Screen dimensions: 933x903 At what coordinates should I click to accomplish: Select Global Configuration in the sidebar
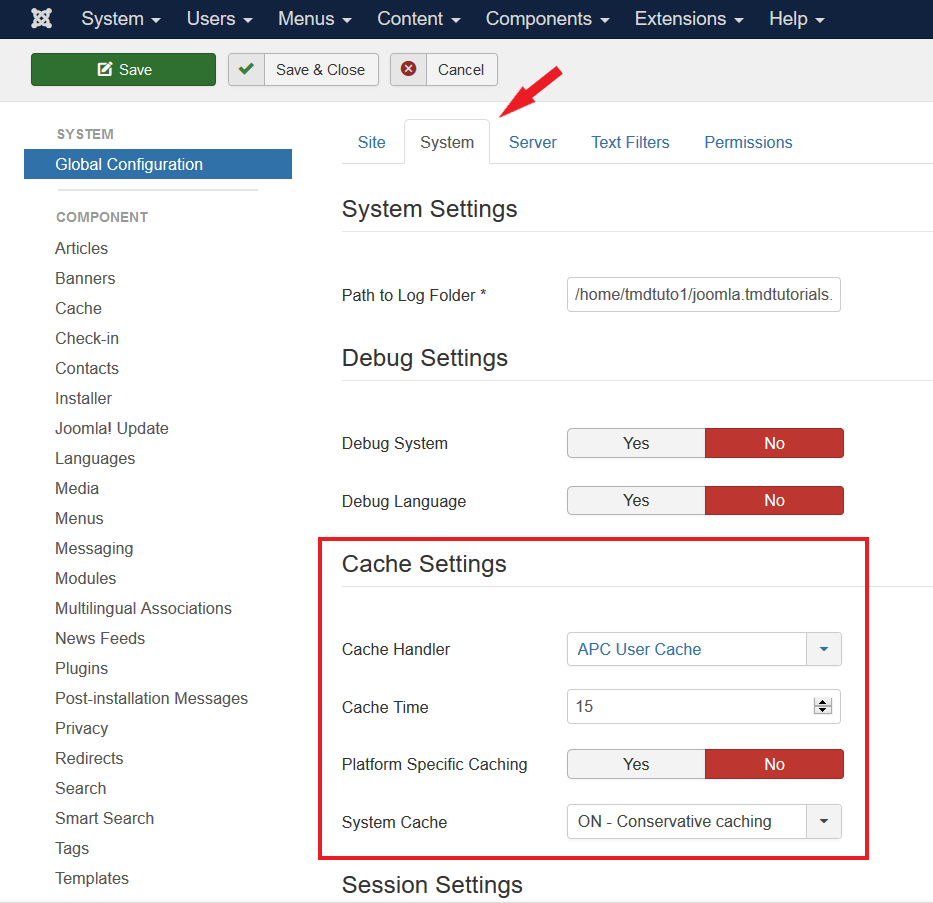[x=129, y=164]
